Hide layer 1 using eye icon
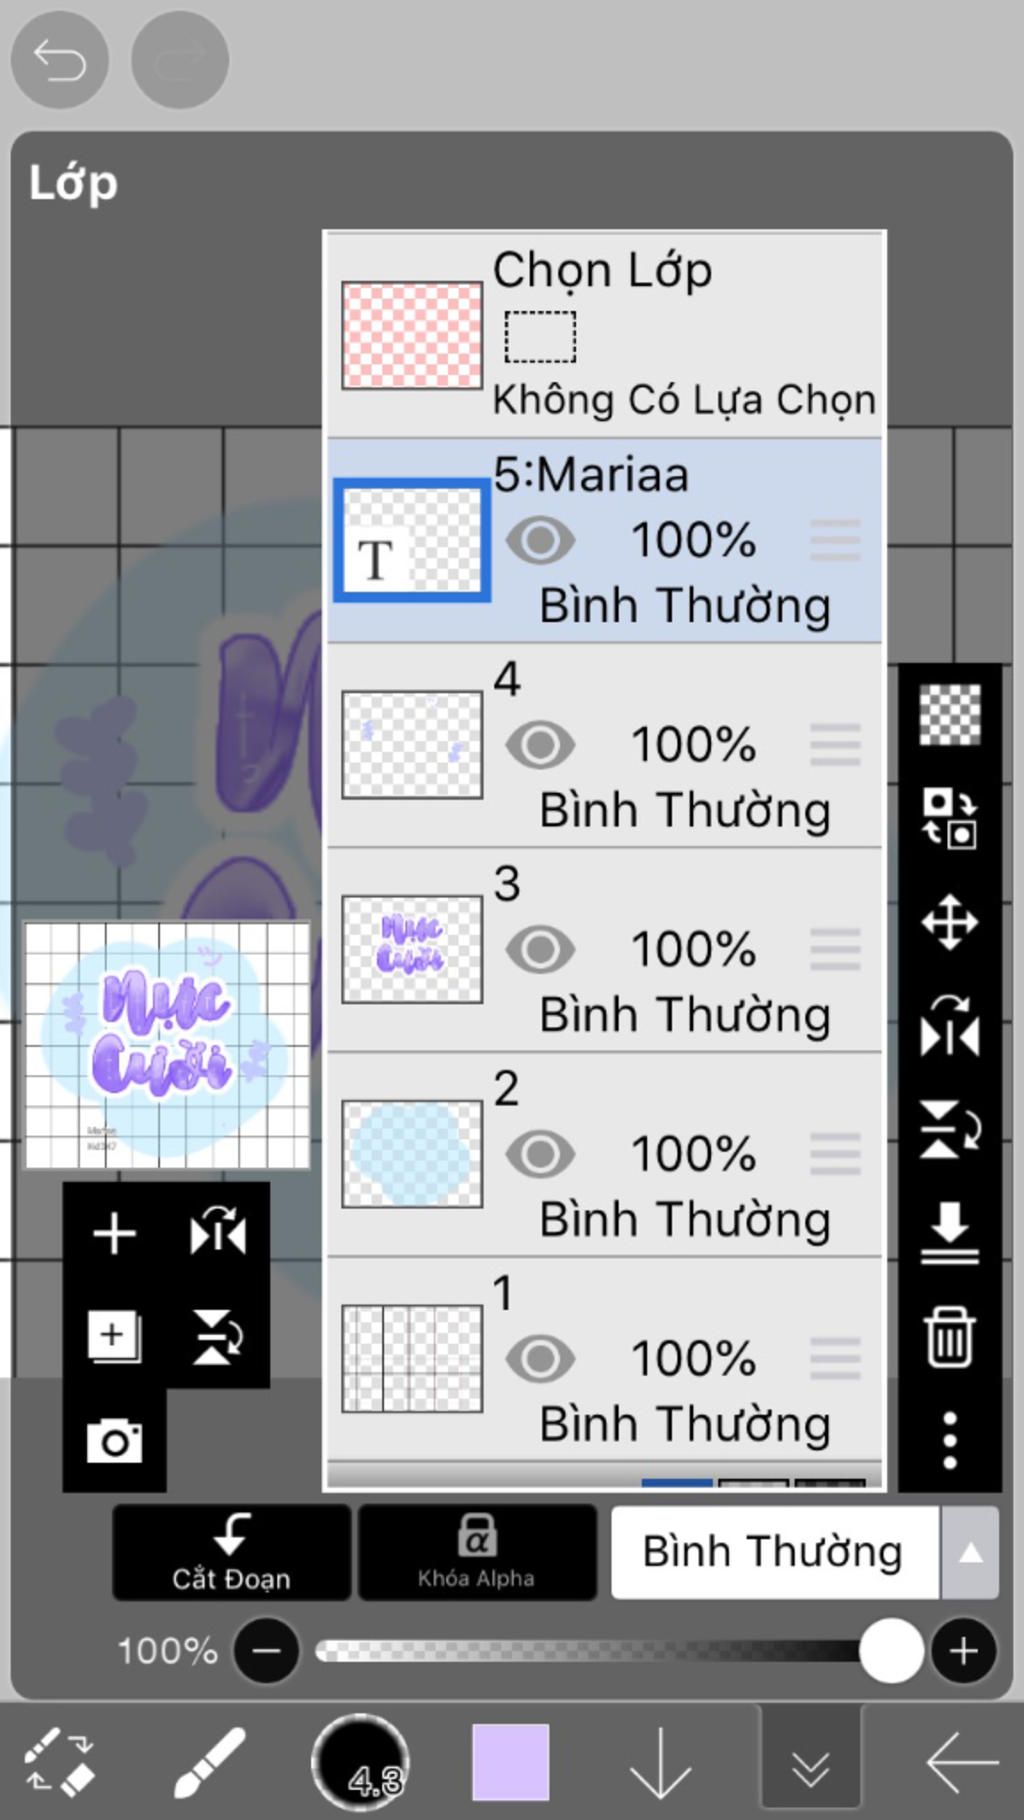The image size is (1024, 1820). (540, 1359)
